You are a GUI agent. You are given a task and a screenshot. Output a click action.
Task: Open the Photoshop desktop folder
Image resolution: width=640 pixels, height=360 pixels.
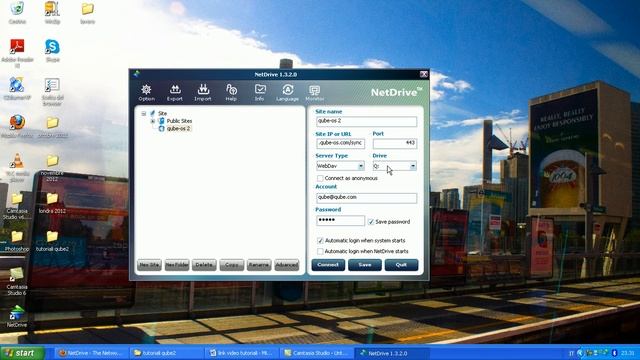(17, 241)
